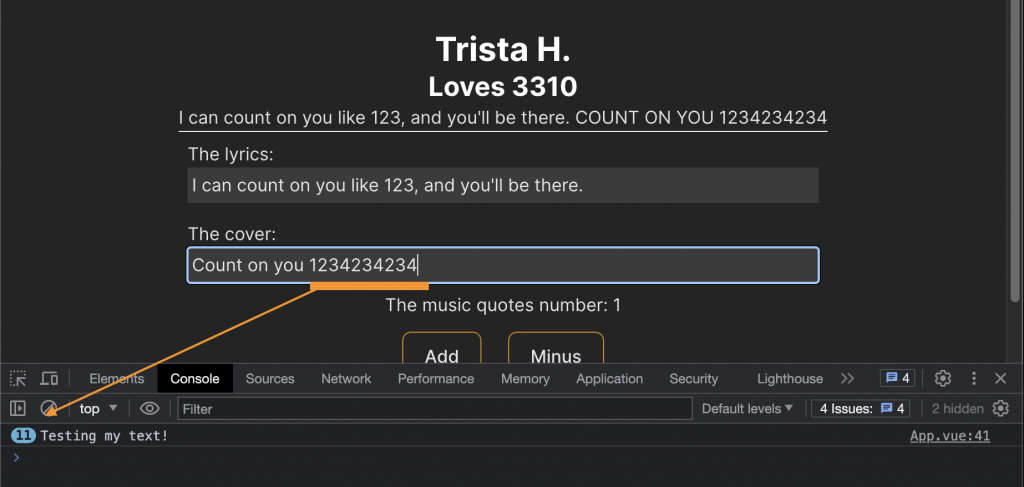1024x487 pixels.
Task: Clear the console log
Action: pos(48,408)
